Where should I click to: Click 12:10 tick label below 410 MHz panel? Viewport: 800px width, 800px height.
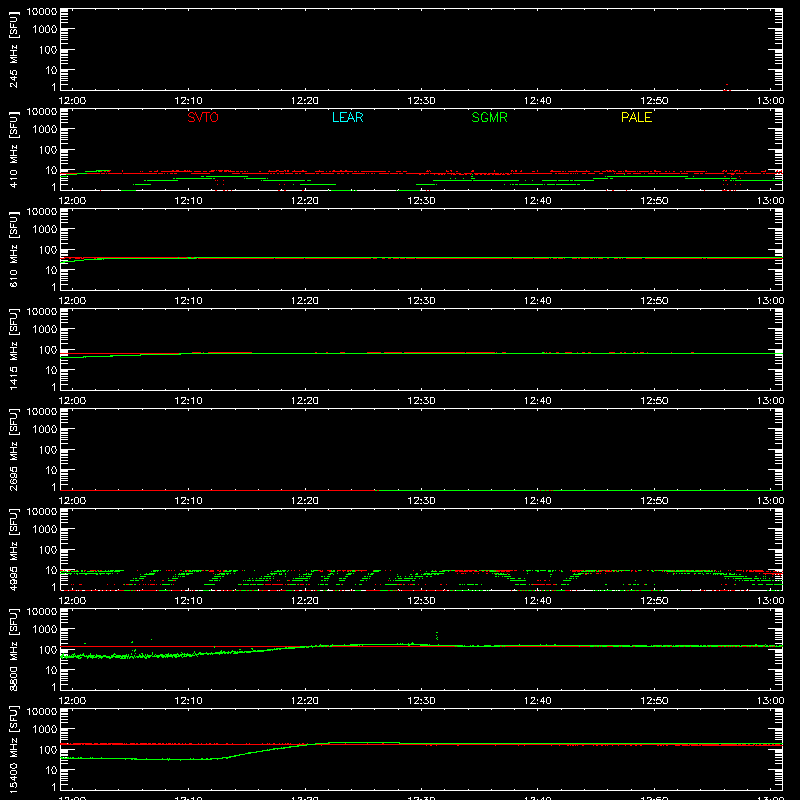(x=188, y=201)
